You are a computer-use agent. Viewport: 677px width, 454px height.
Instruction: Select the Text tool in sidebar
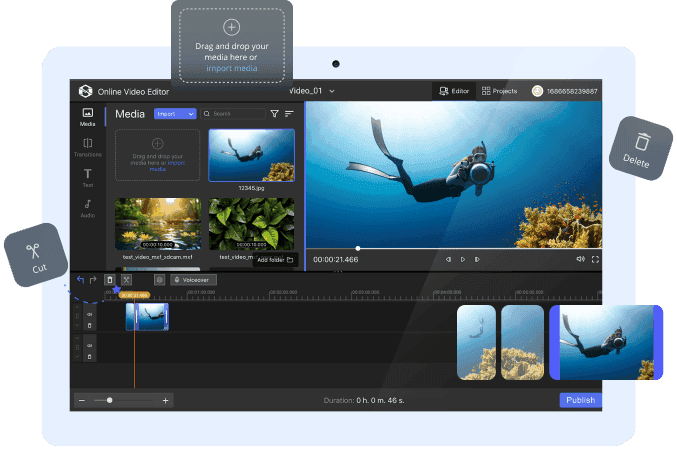click(x=88, y=177)
